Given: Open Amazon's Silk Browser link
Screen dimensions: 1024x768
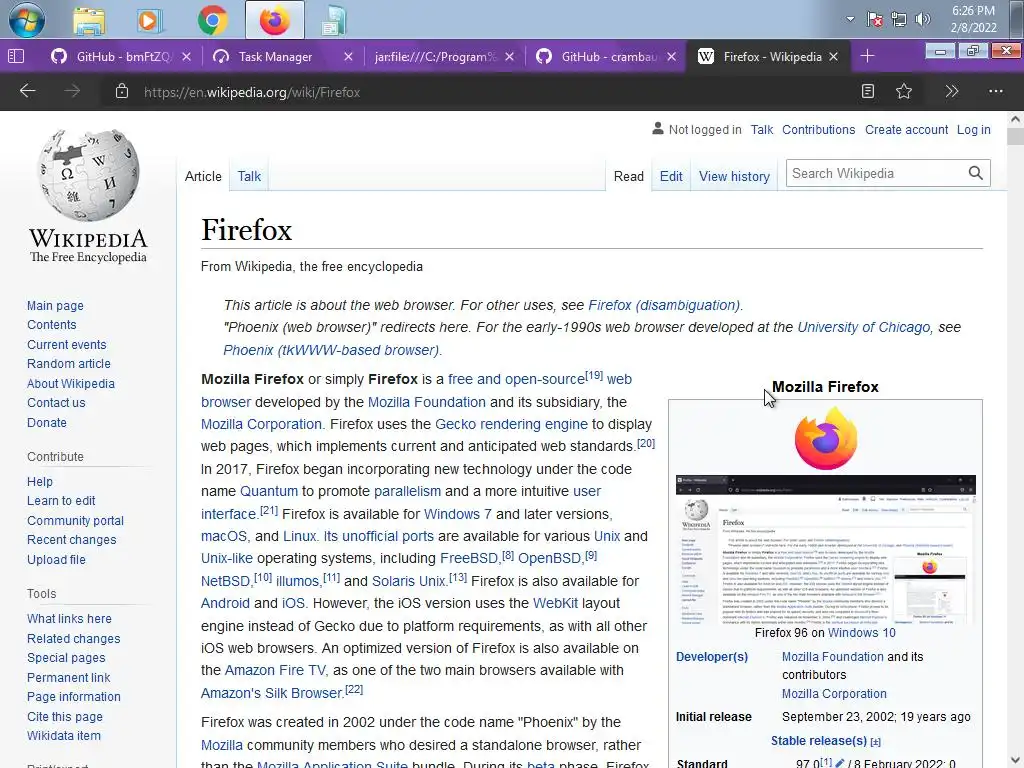Looking at the screenshot, I should pyautogui.click(x=272, y=693).
